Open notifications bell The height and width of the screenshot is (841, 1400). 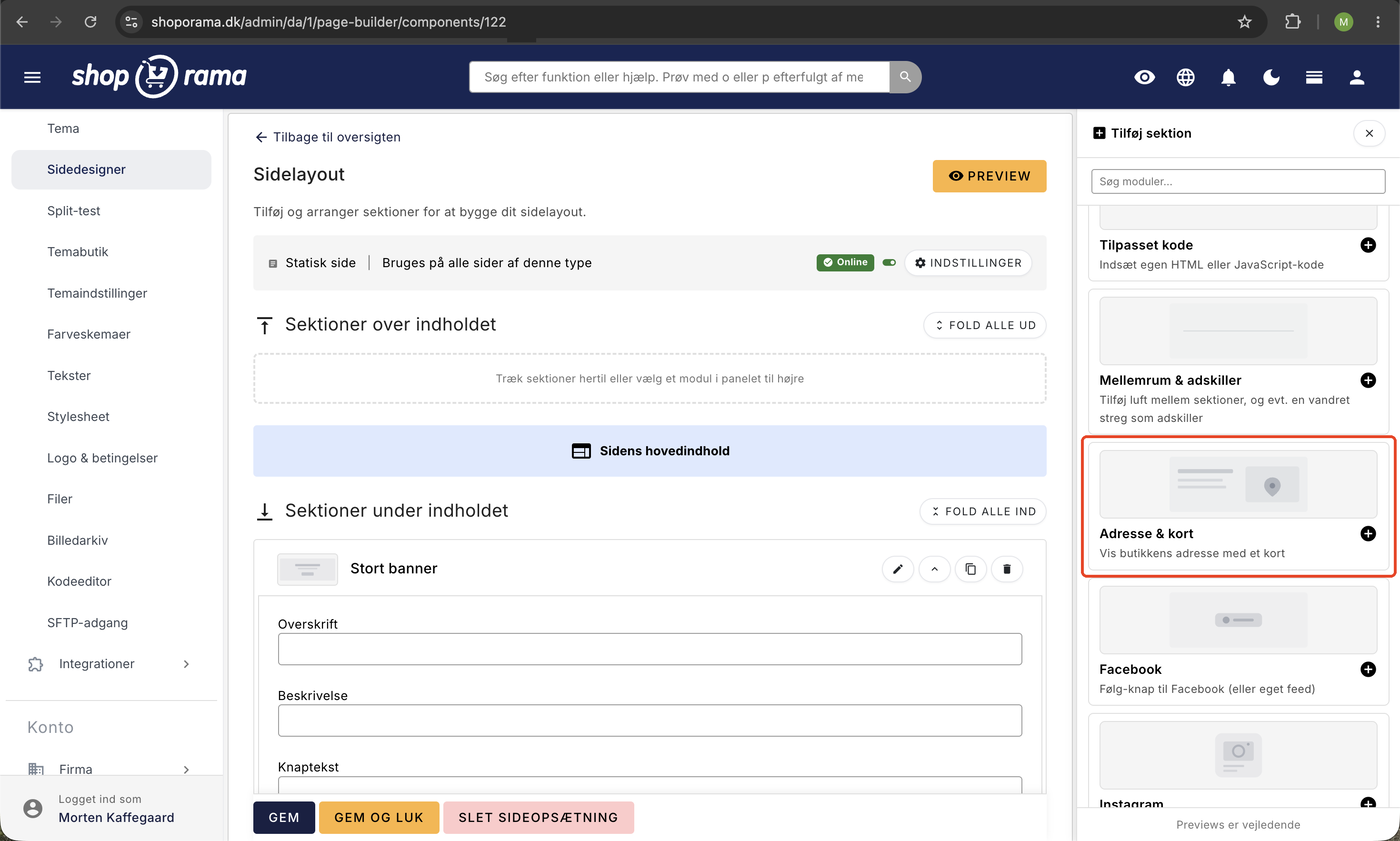(x=1229, y=77)
